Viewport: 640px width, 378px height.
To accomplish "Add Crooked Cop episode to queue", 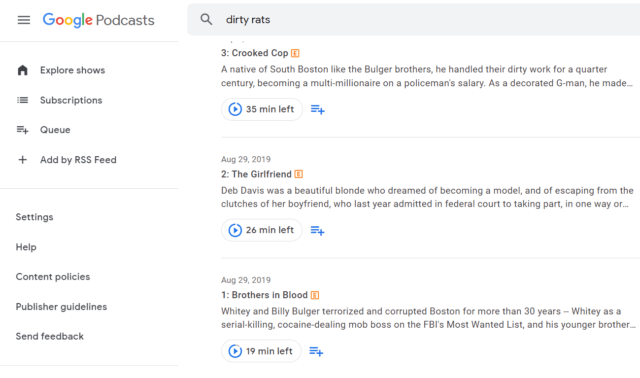I will (x=318, y=109).
